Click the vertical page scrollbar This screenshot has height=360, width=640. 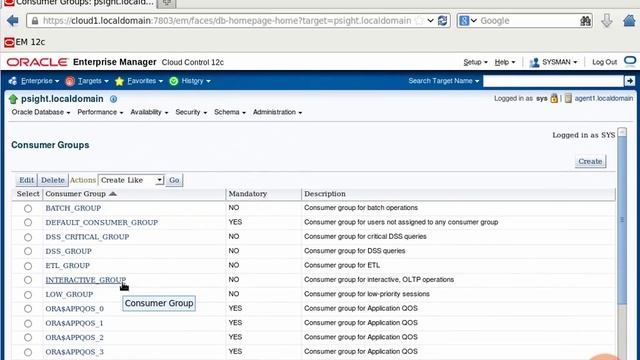tap(622, 220)
